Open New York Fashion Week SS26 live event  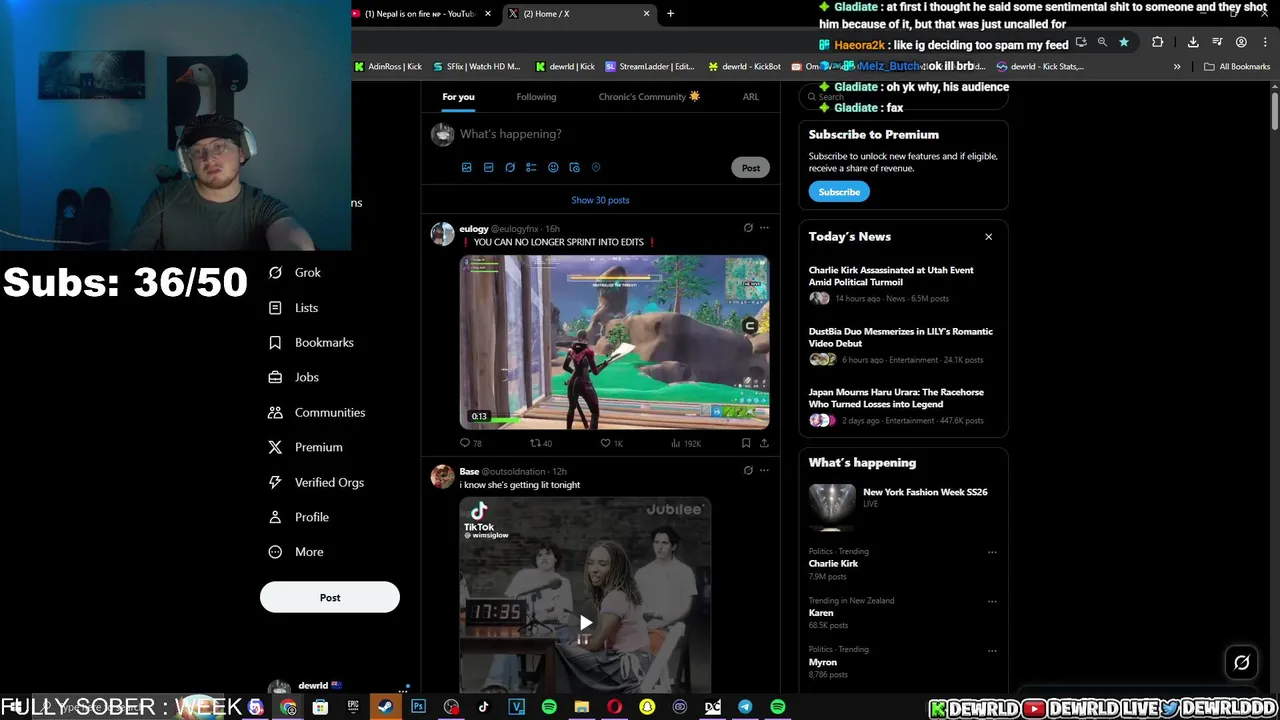pyautogui.click(x=903, y=506)
